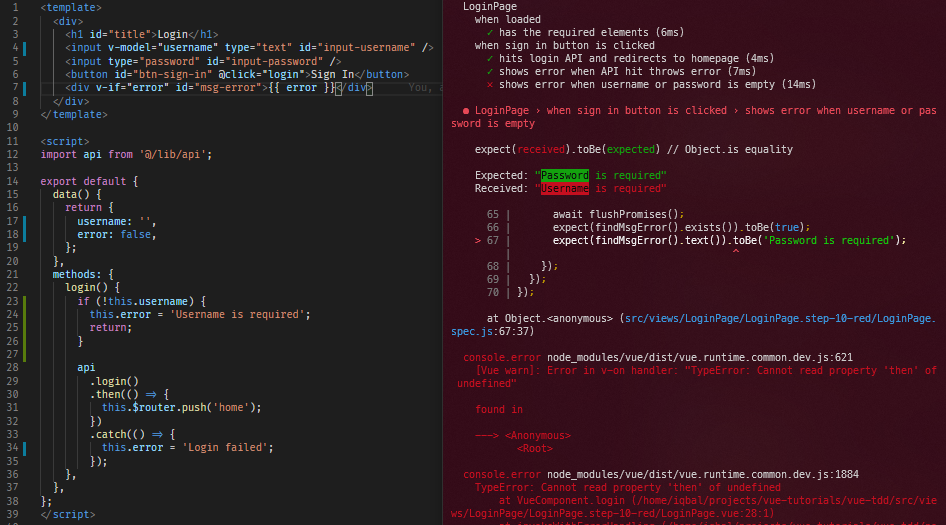Viewport: 946px width, 525px height.
Task: Click the btn-sign-in button code line
Action: pos(237,74)
